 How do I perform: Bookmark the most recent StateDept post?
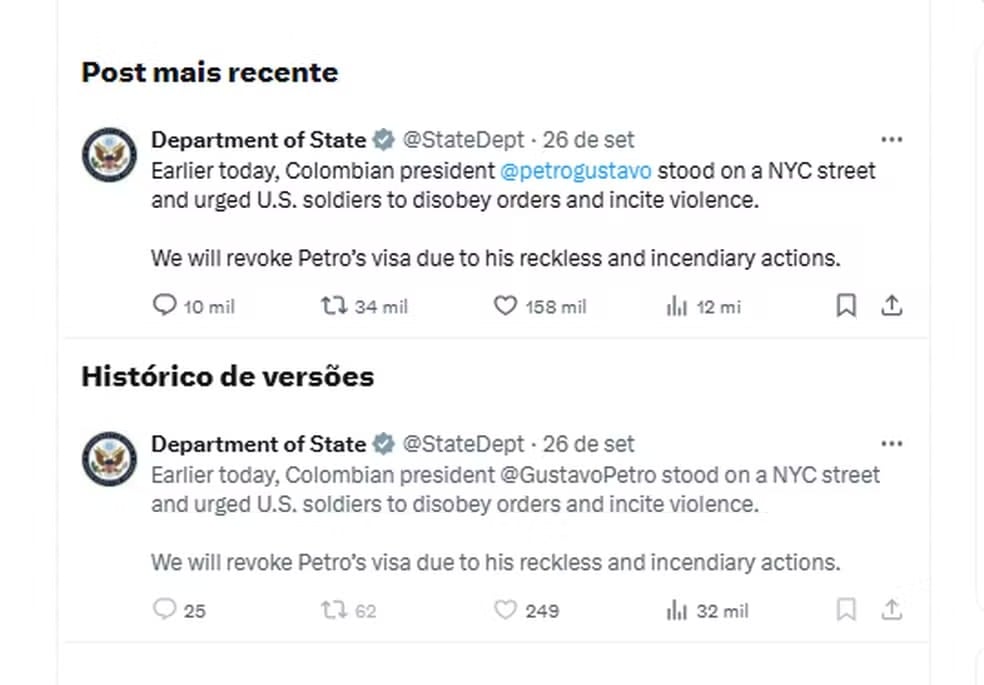[845, 306]
